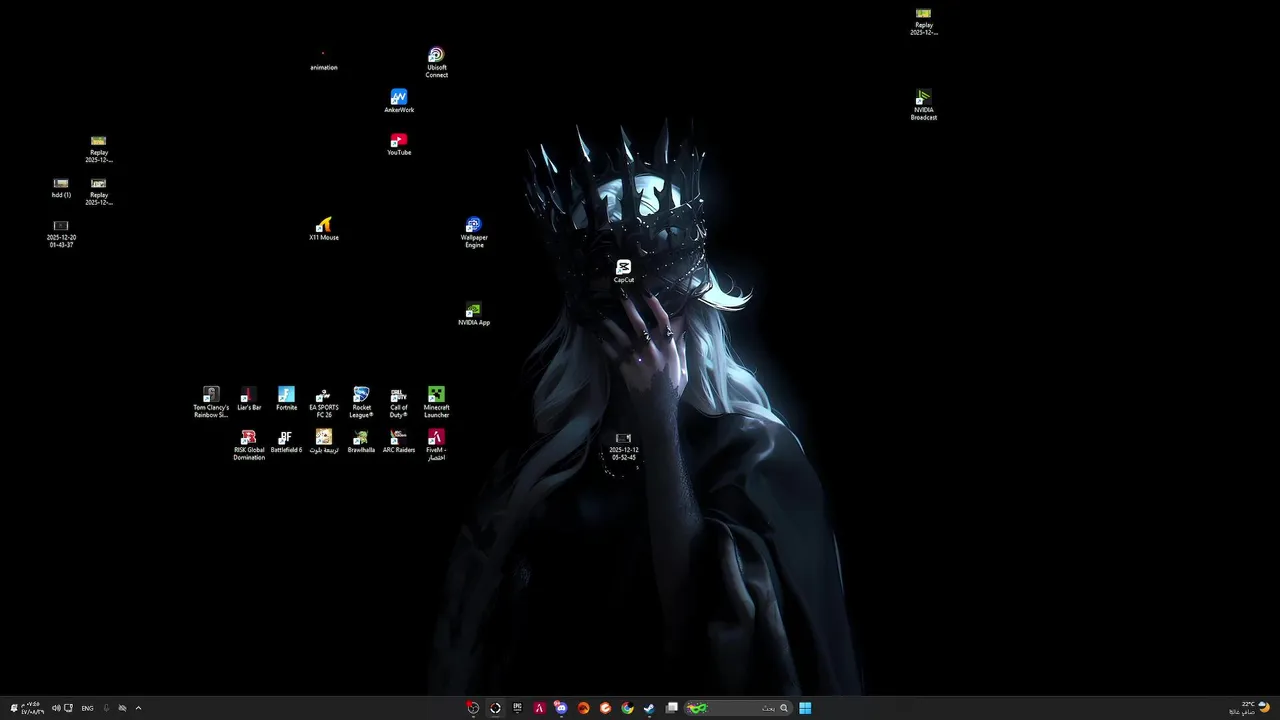The width and height of the screenshot is (1280, 720).
Task: Expand hidden system tray icons chevron
Action: [138, 708]
